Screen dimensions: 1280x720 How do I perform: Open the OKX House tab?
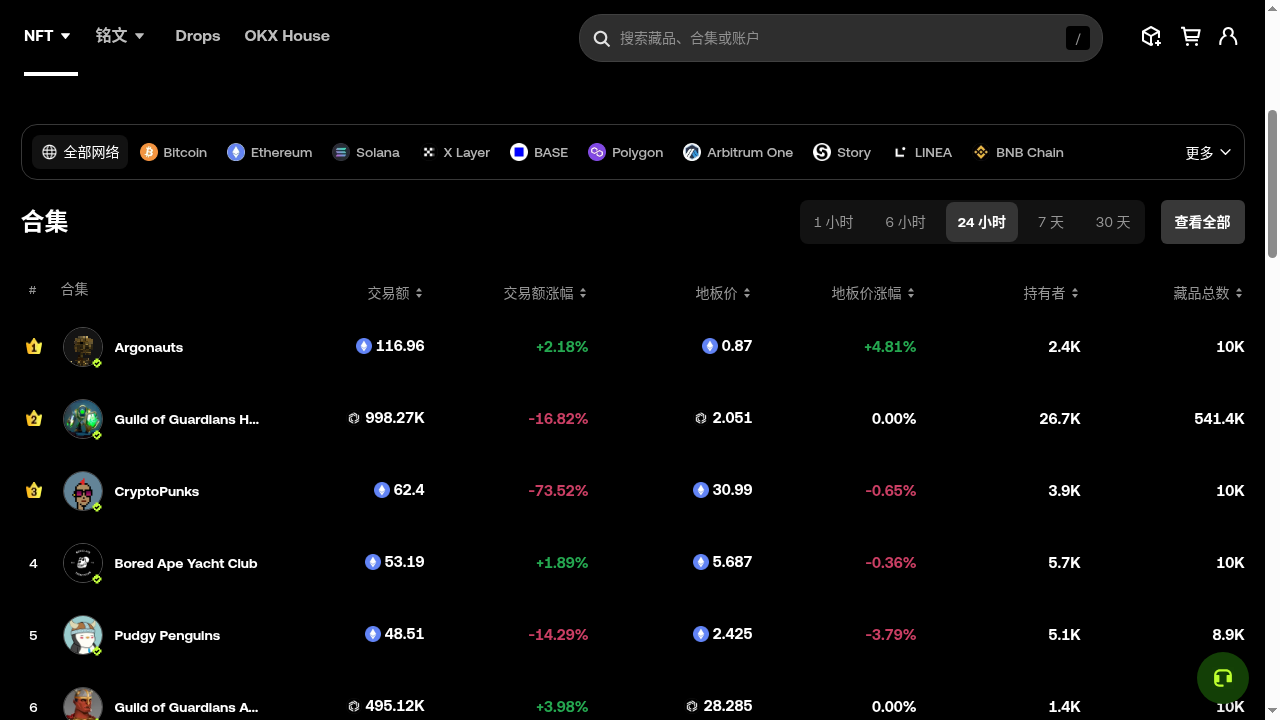(287, 36)
